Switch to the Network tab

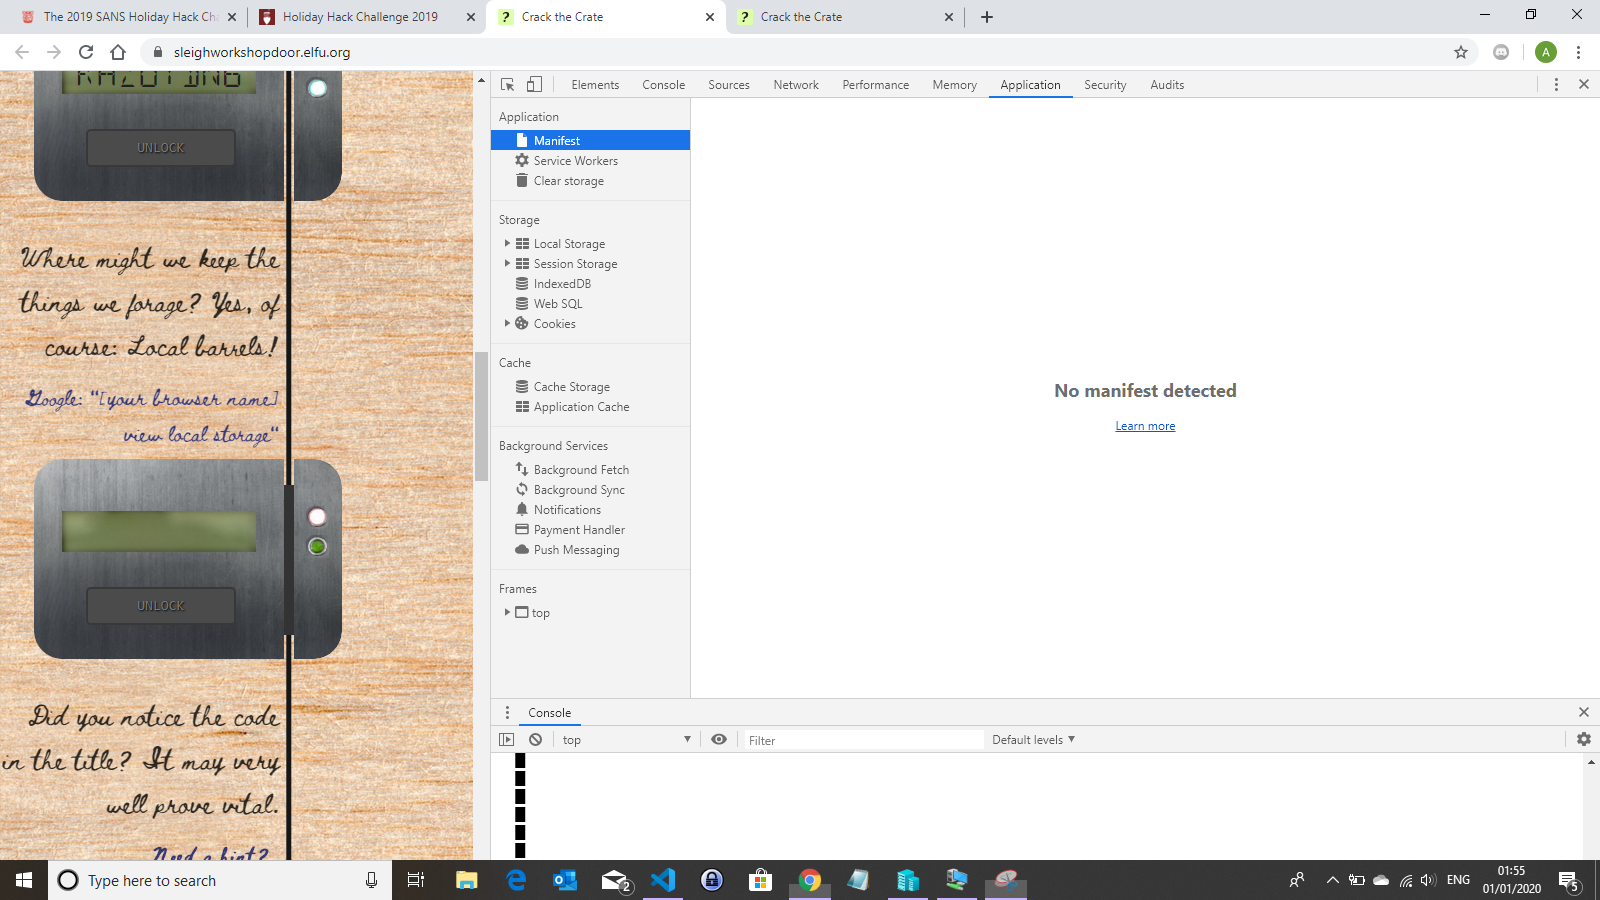click(796, 85)
